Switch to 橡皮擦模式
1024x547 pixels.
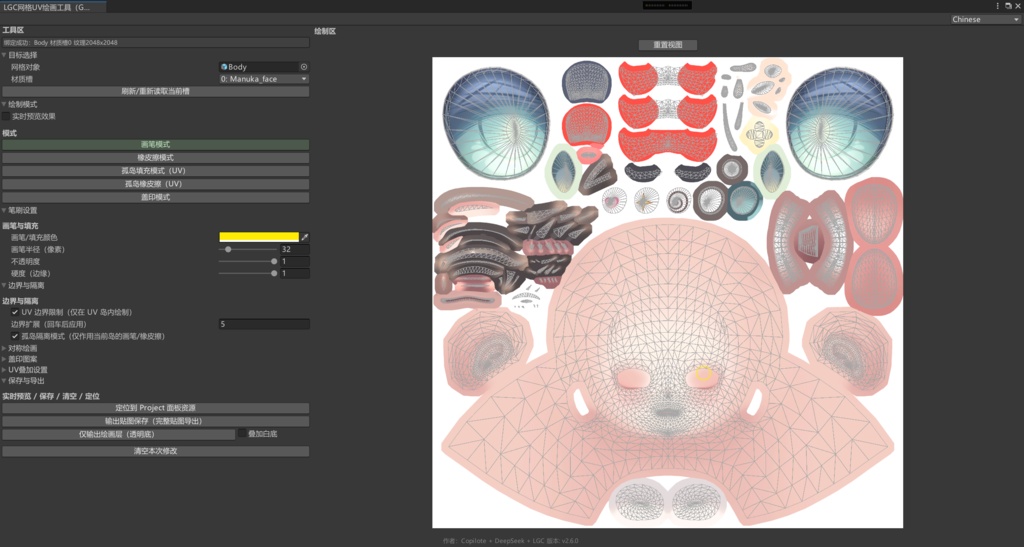(155, 157)
